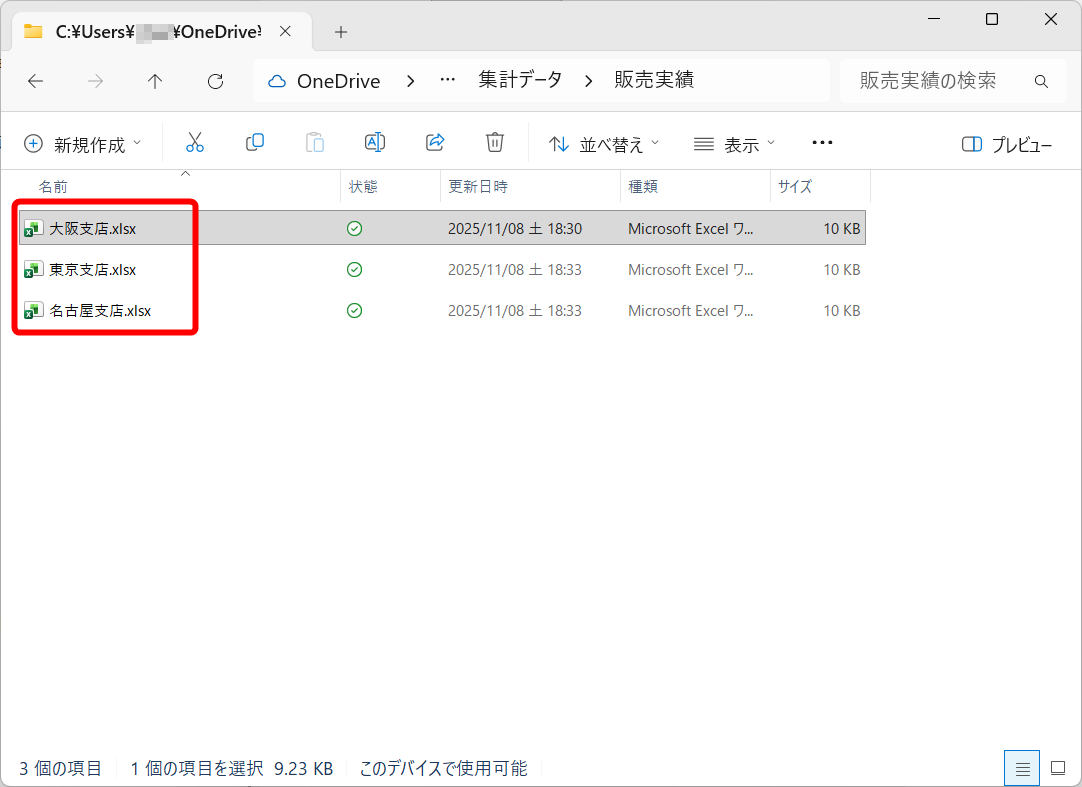
Task: Open the 並べ替え sort dropdown
Action: click(603, 143)
